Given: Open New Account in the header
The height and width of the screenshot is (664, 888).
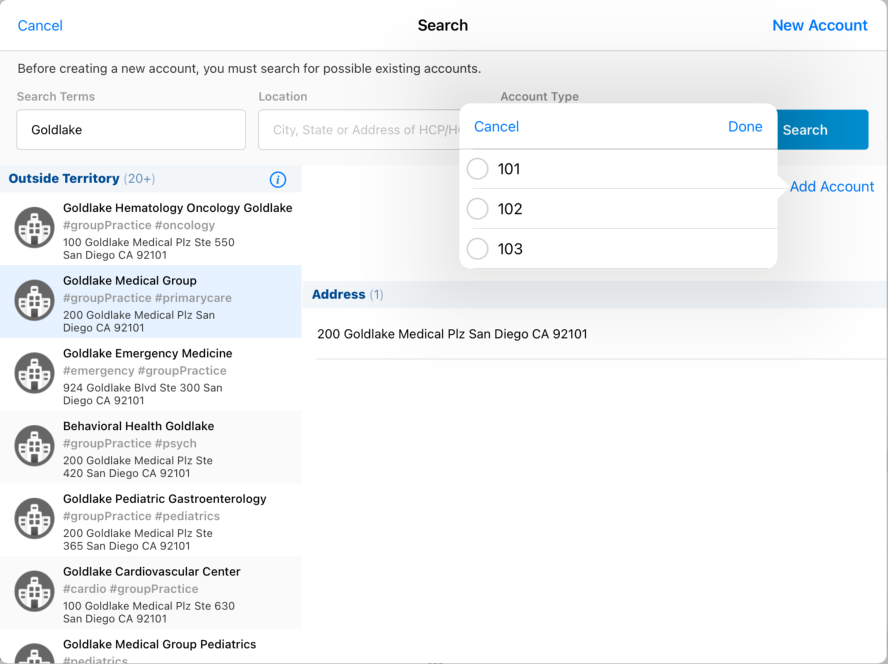Looking at the screenshot, I should click(x=819, y=26).
